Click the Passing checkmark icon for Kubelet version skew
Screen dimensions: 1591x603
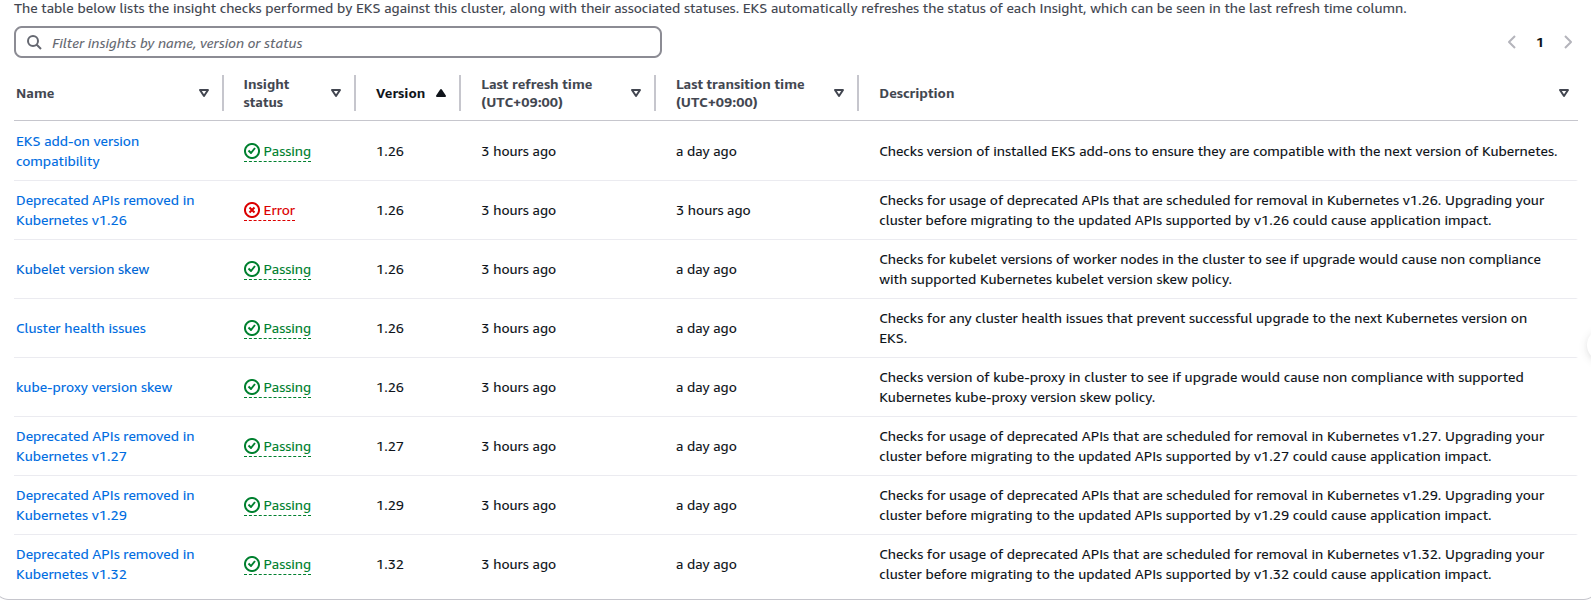[252, 269]
